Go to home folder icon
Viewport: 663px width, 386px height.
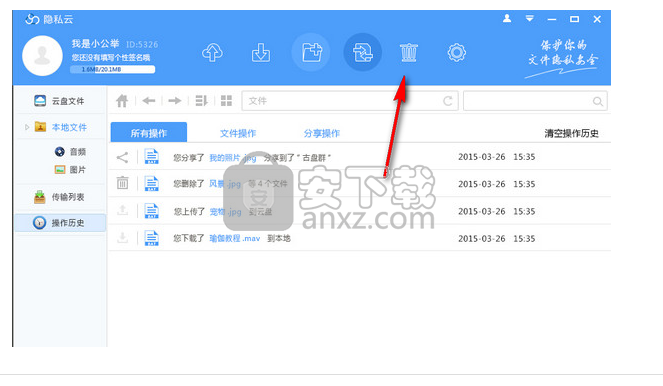click(x=122, y=101)
